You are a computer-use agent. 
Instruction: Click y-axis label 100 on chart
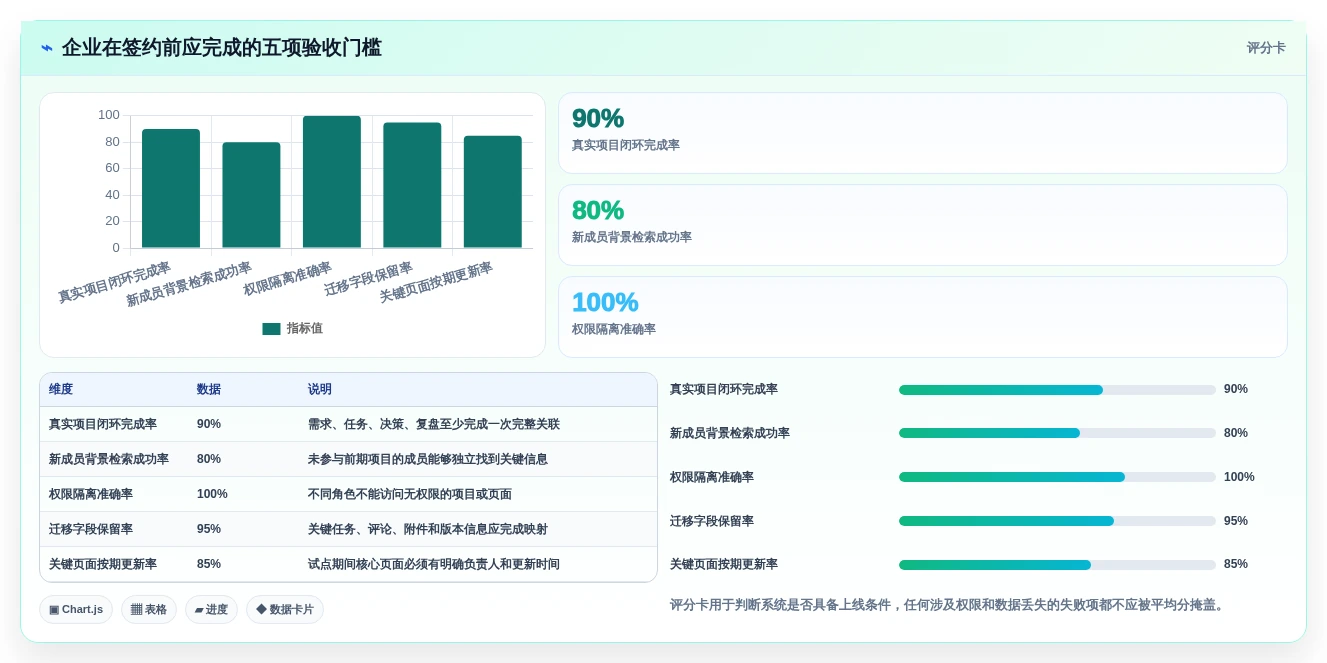tap(109, 115)
